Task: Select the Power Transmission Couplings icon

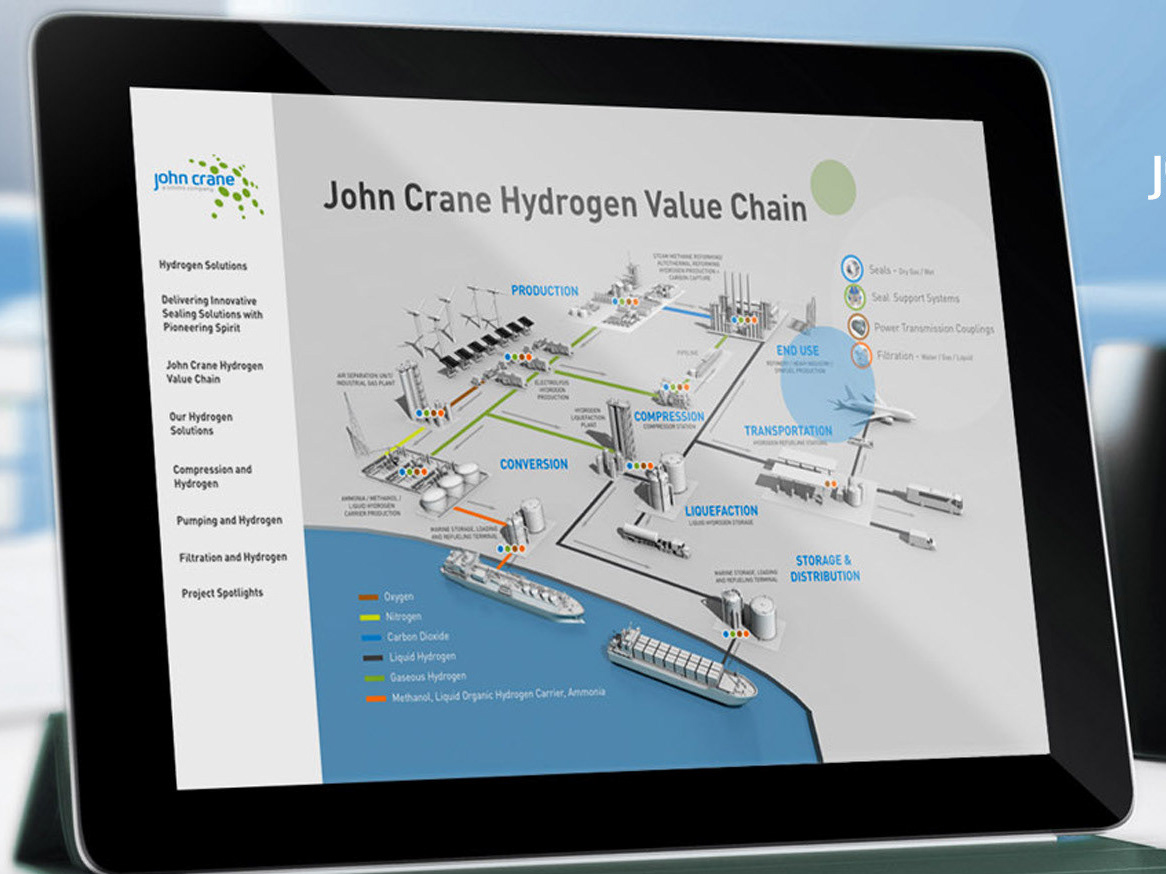Action: tap(858, 326)
